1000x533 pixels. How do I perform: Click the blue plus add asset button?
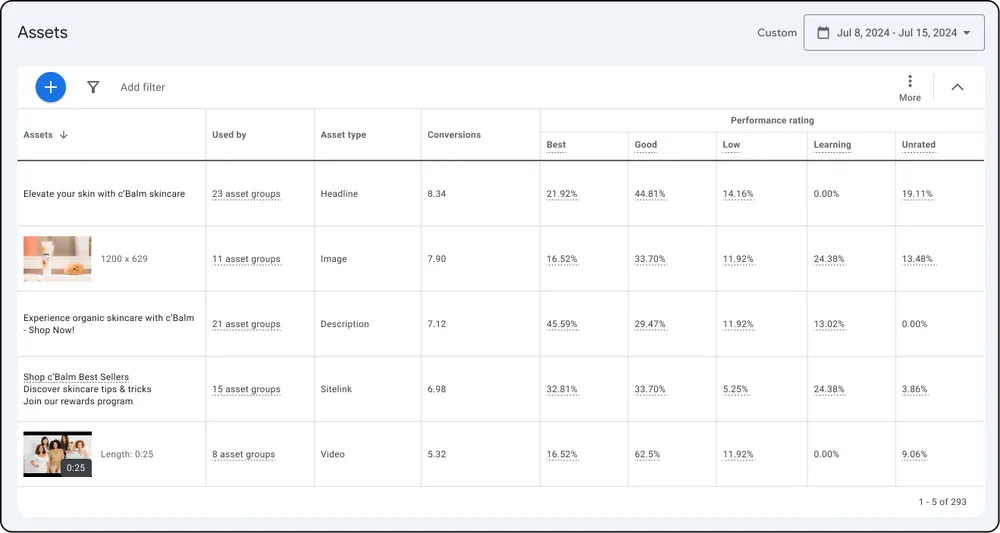tap(51, 87)
